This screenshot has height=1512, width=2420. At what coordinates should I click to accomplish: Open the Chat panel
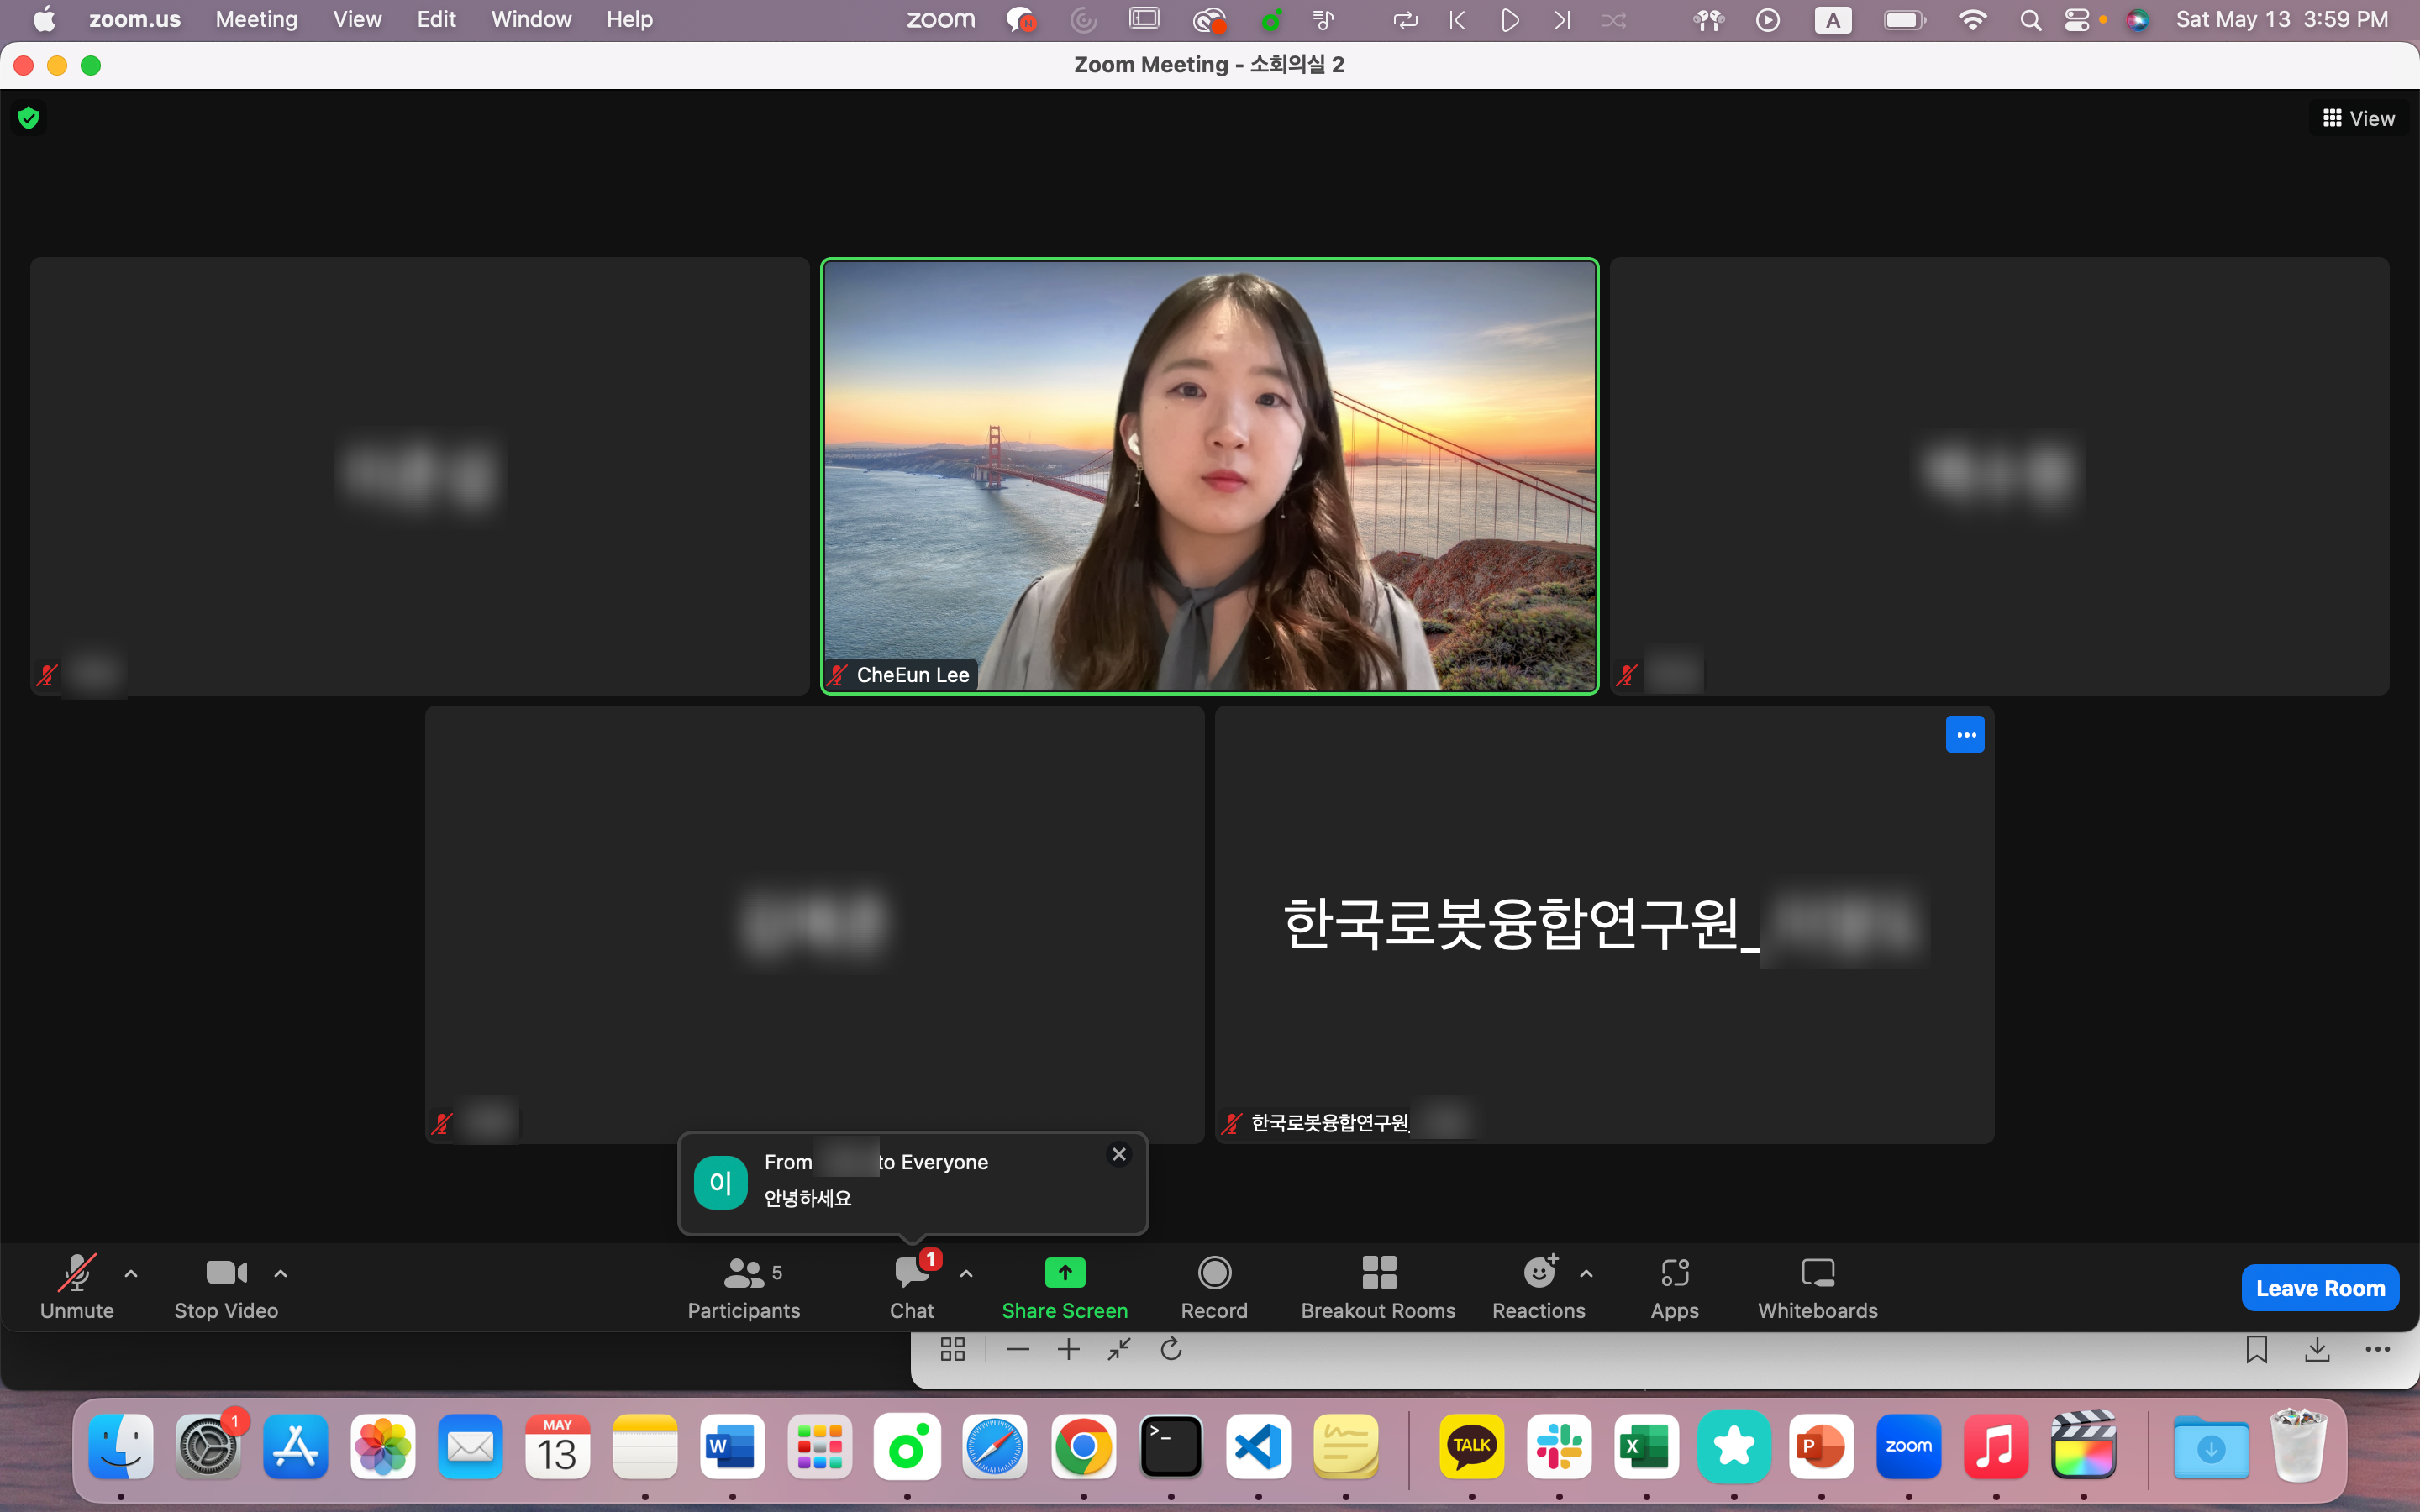911,1286
